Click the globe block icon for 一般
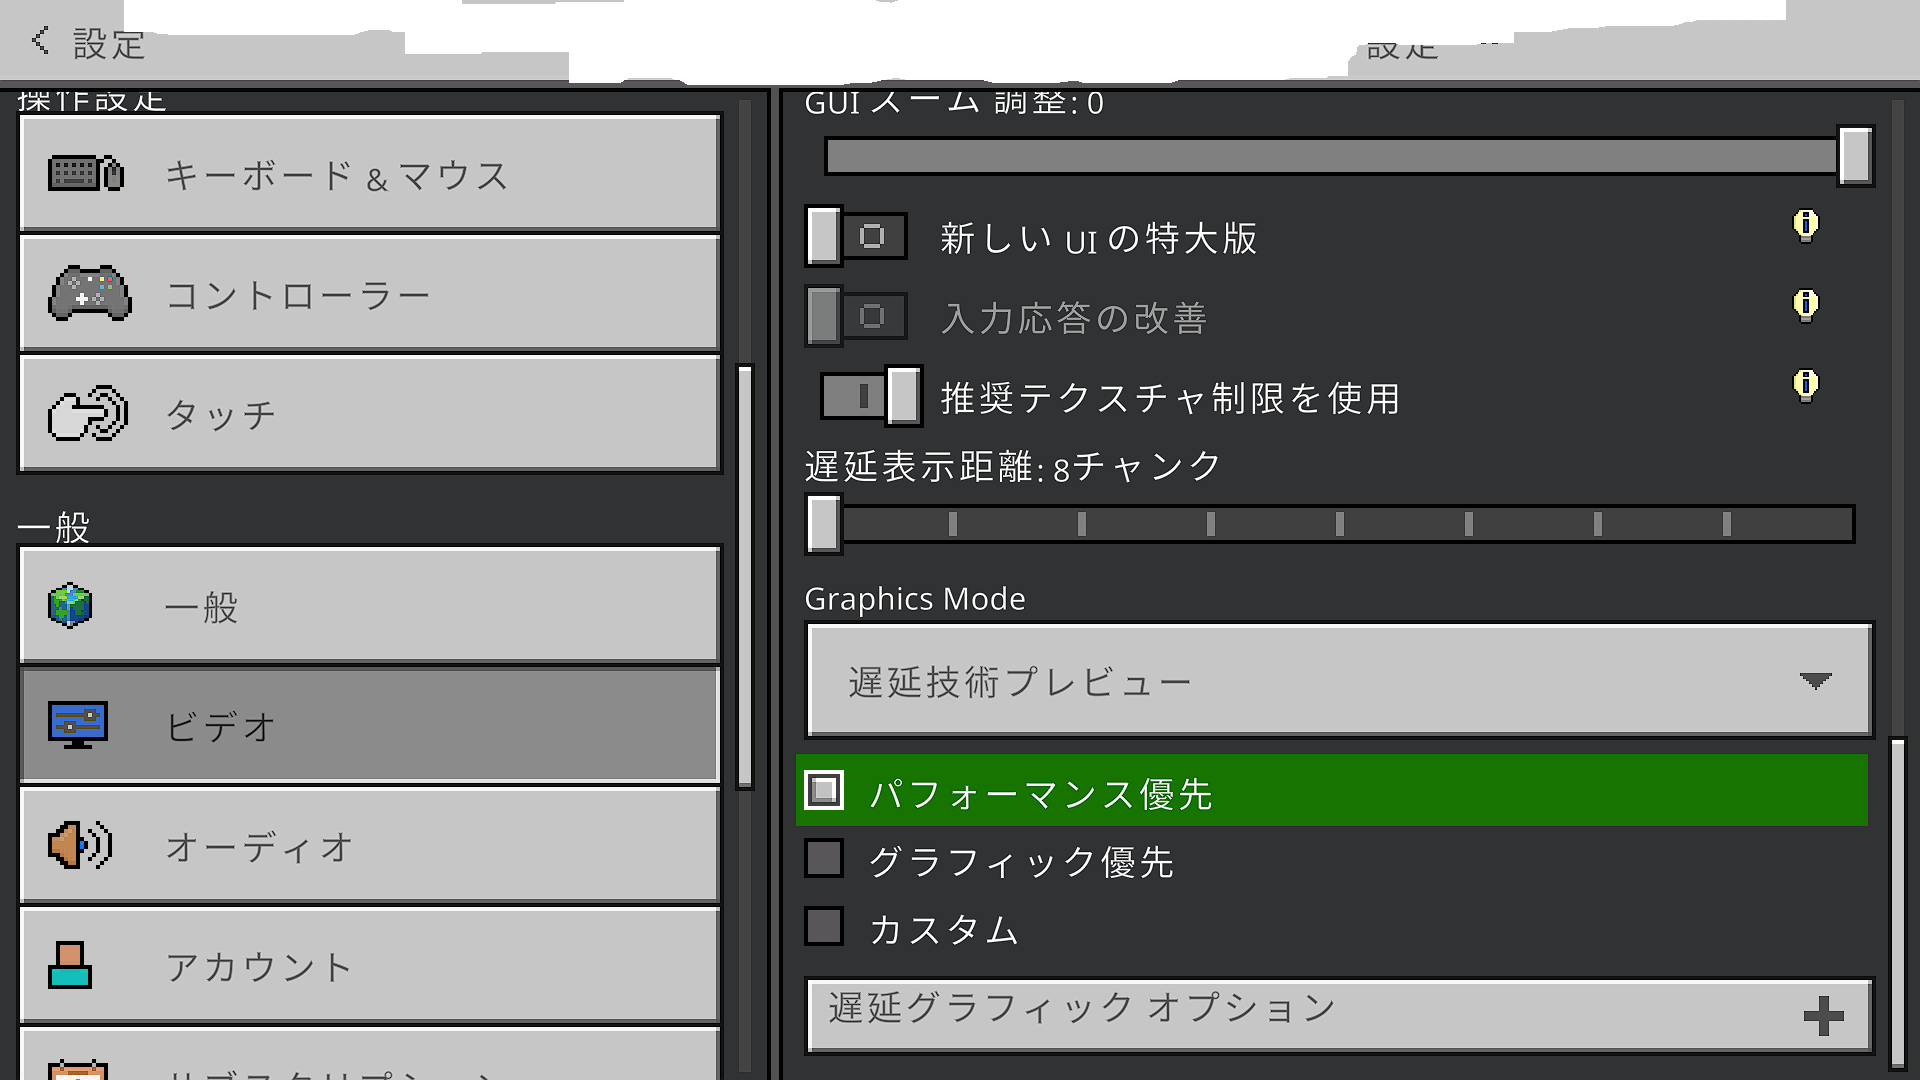Image resolution: width=1920 pixels, height=1080 pixels. [x=70, y=606]
